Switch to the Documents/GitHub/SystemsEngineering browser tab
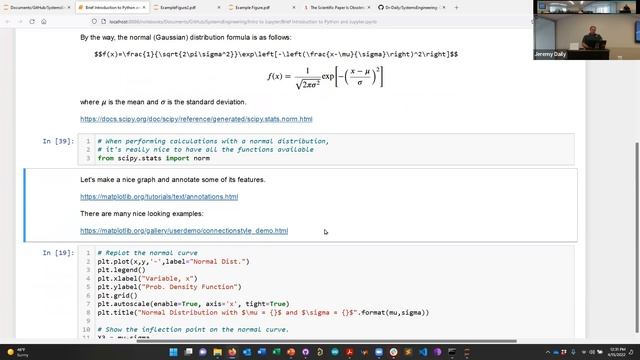The height and width of the screenshot is (360, 640). (36, 7)
